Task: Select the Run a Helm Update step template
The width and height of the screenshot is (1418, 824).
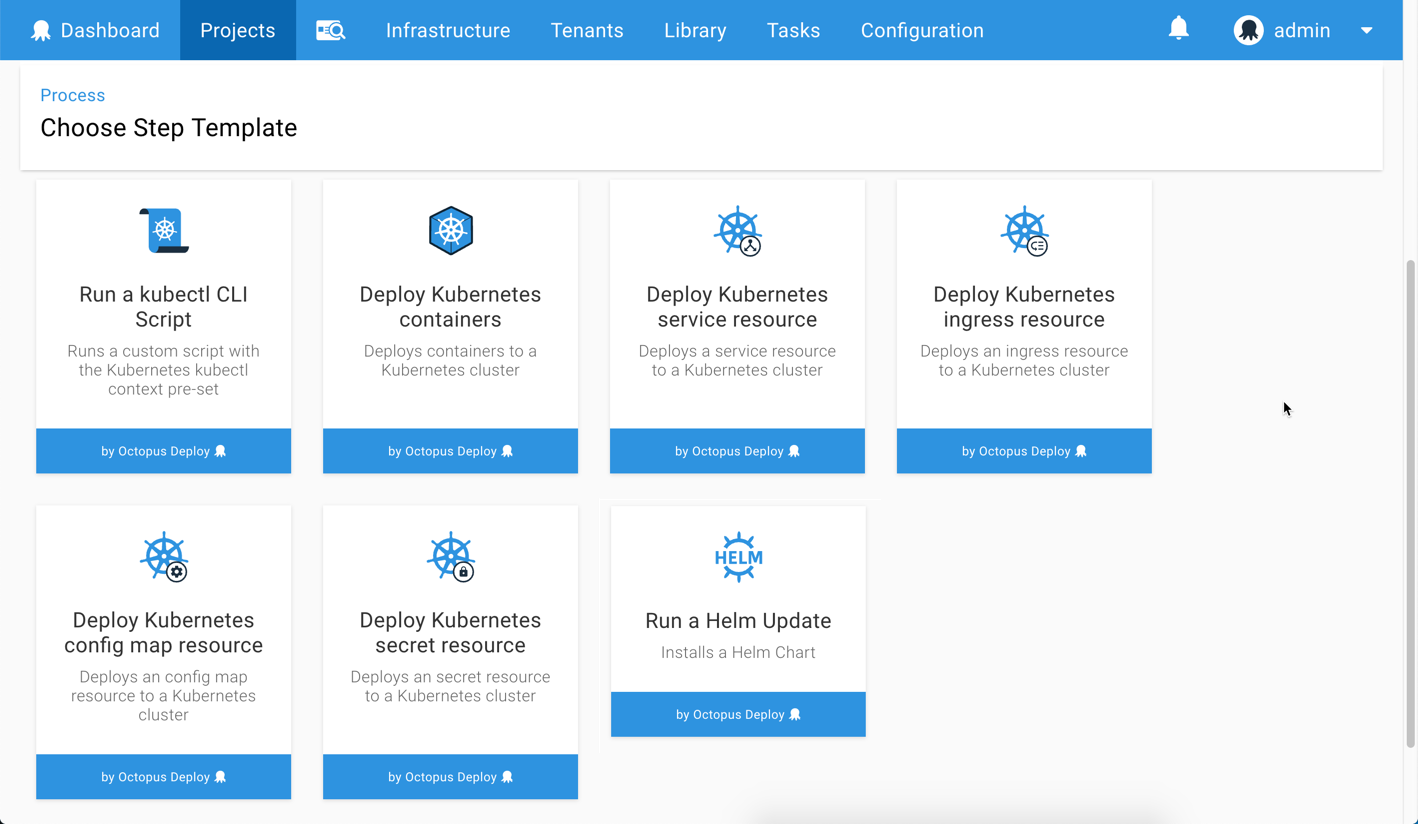Action: pos(737,620)
